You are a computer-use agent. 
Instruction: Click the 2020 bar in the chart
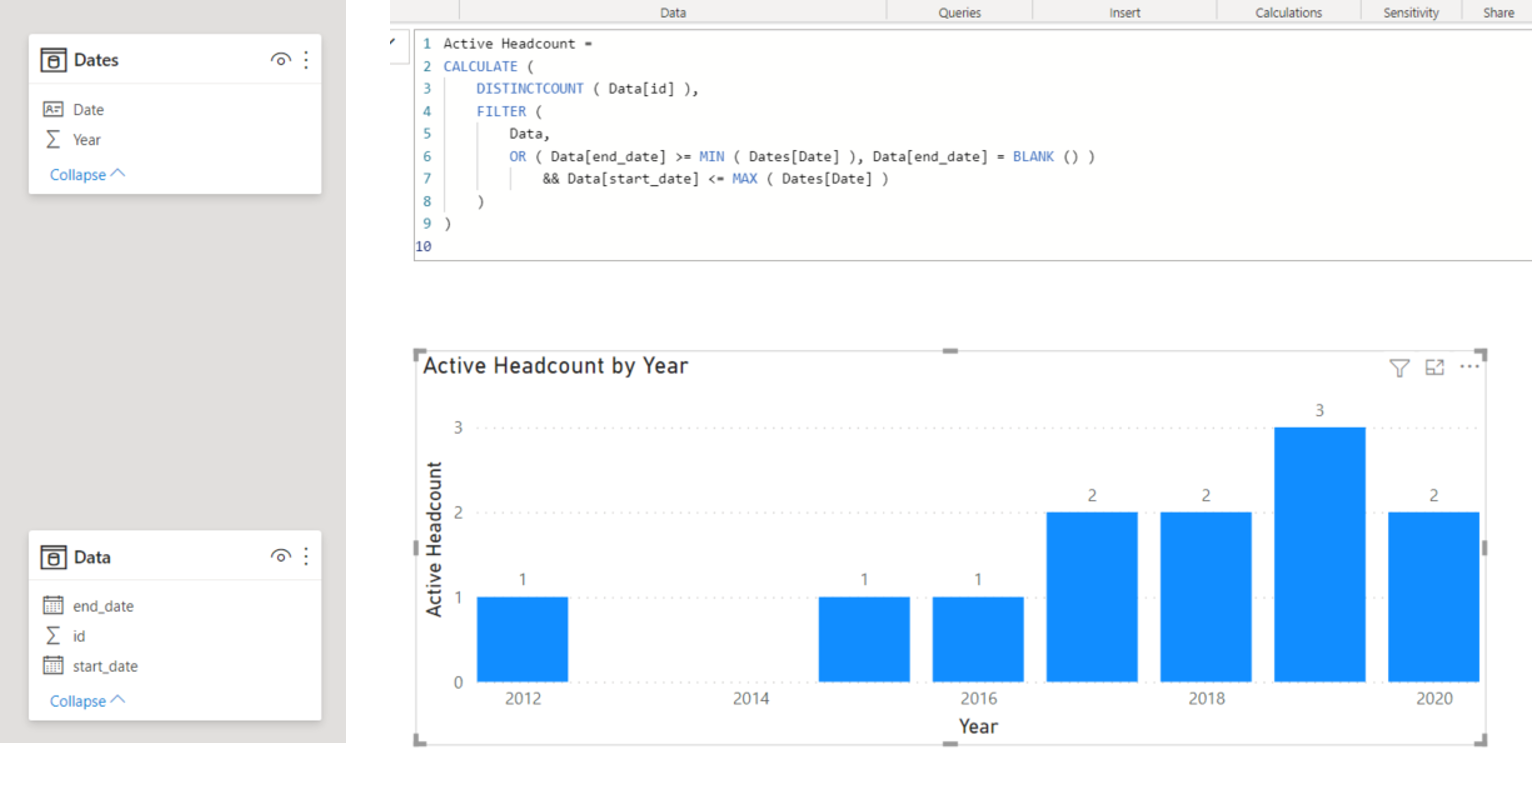pyautogui.click(x=1433, y=597)
